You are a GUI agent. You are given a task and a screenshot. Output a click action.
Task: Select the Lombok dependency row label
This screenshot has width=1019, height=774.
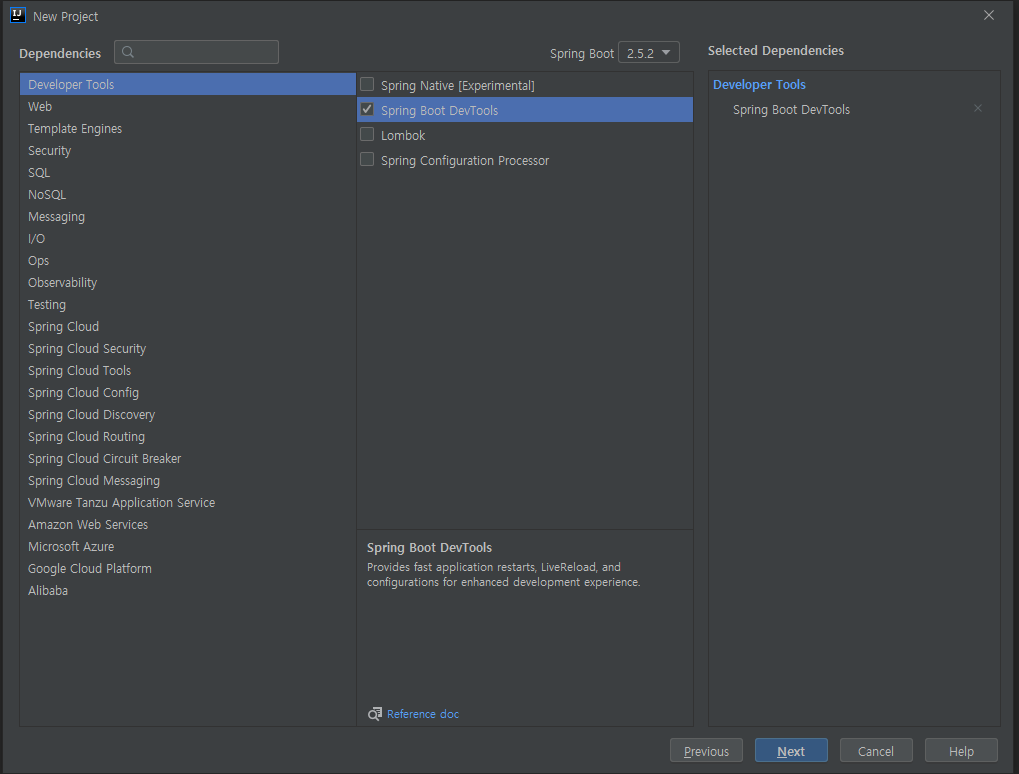point(403,135)
